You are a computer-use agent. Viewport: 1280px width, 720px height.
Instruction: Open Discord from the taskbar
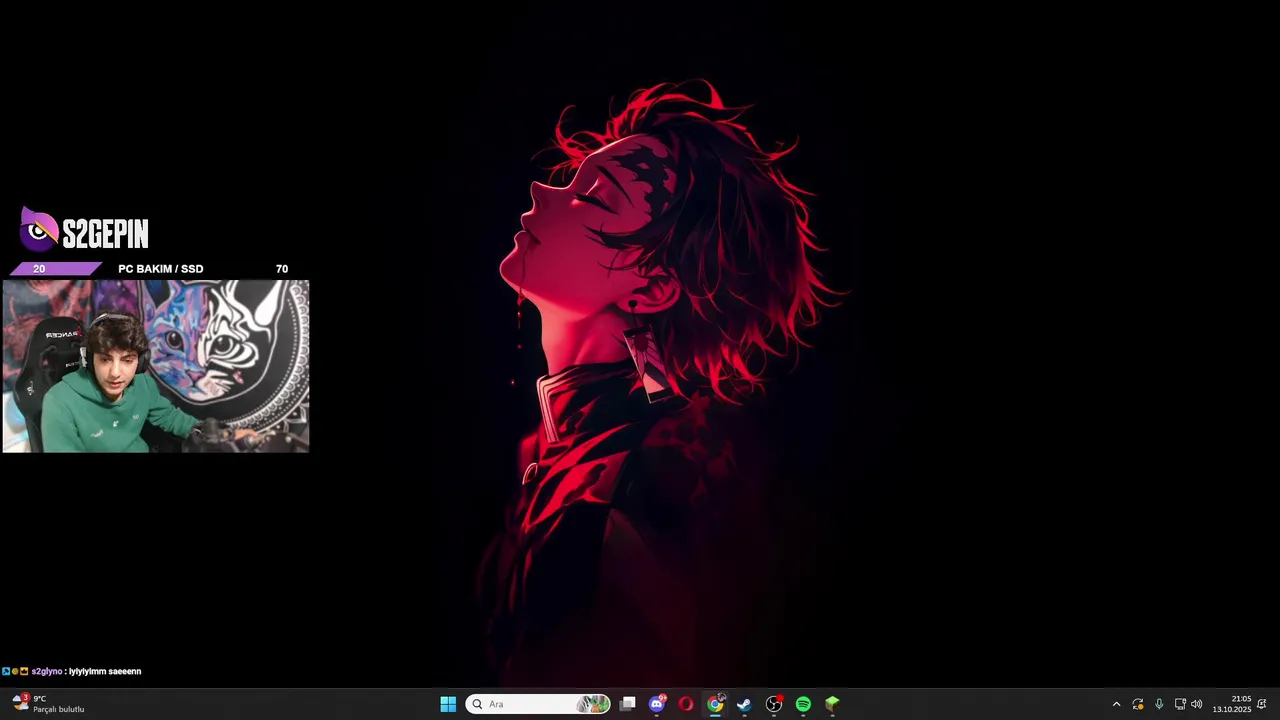coord(657,704)
